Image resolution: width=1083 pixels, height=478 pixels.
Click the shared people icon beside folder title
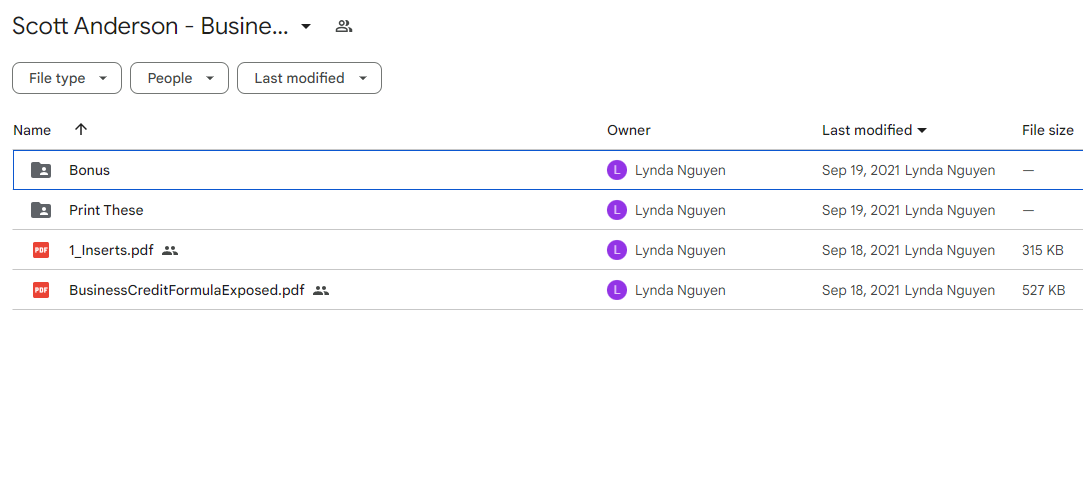click(344, 27)
